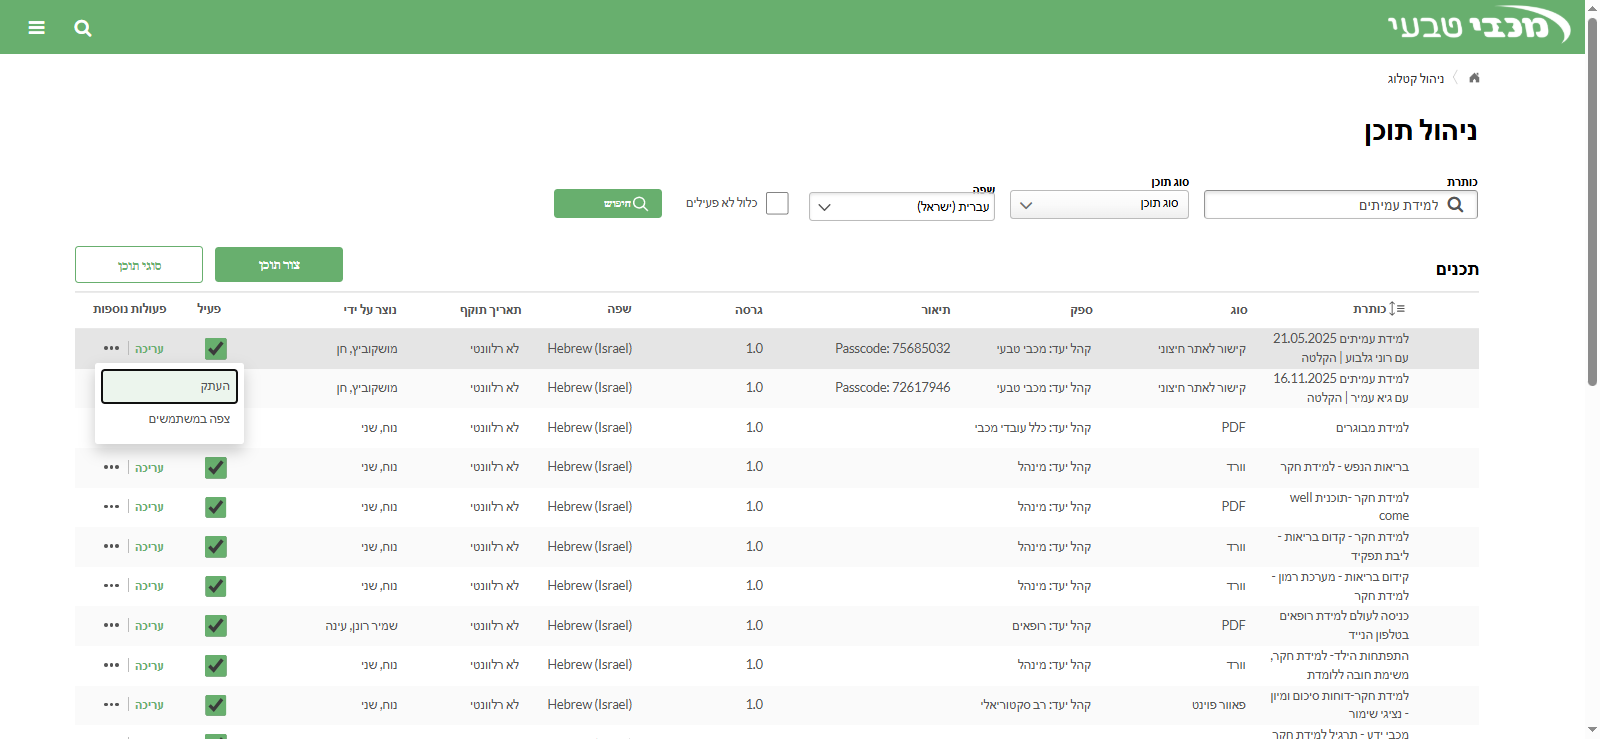1600x739 pixels.
Task: Click the type cell פאוור פוינט
Action: [x=1219, y=705]
